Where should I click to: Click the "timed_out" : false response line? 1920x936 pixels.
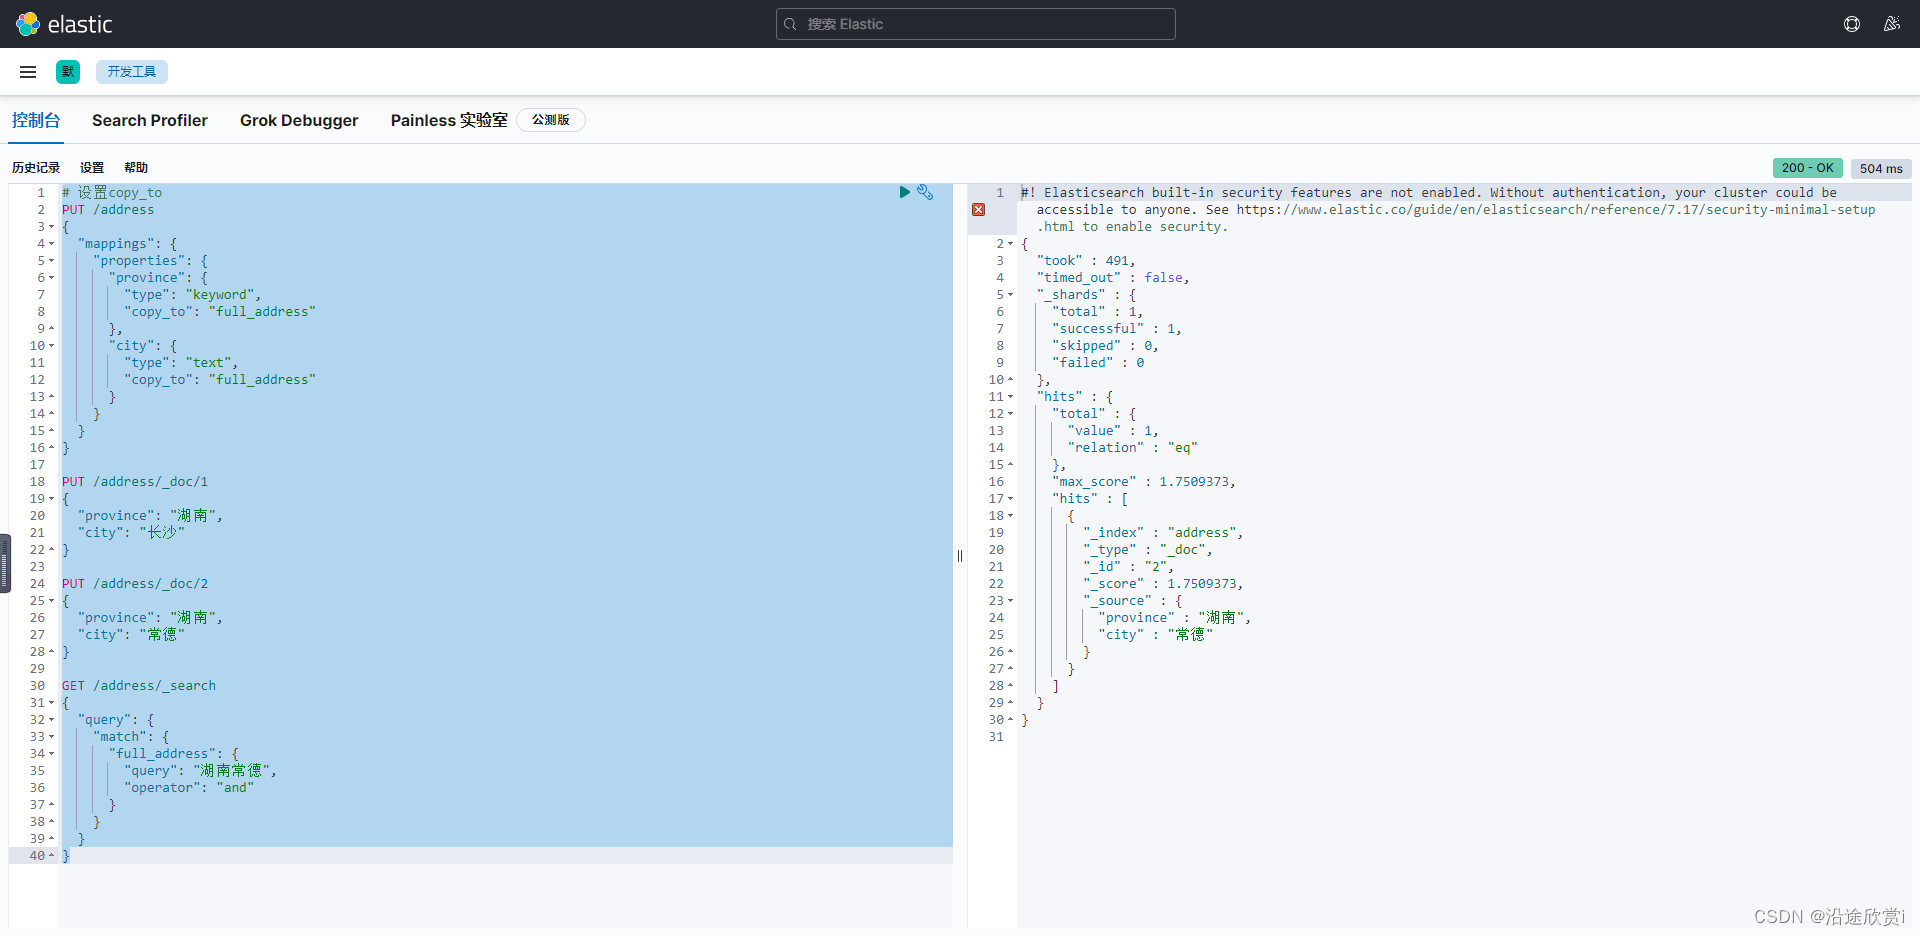tap(1113, 278)
